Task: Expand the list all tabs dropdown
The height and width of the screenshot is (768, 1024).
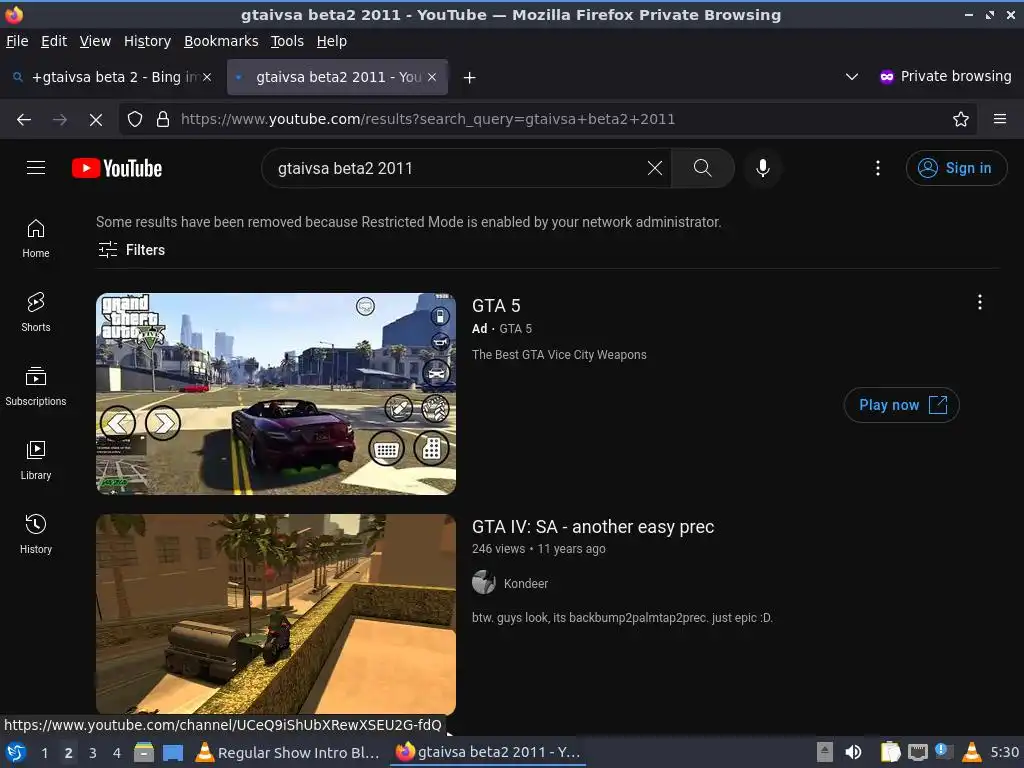Action: click(x=852, y=77)
